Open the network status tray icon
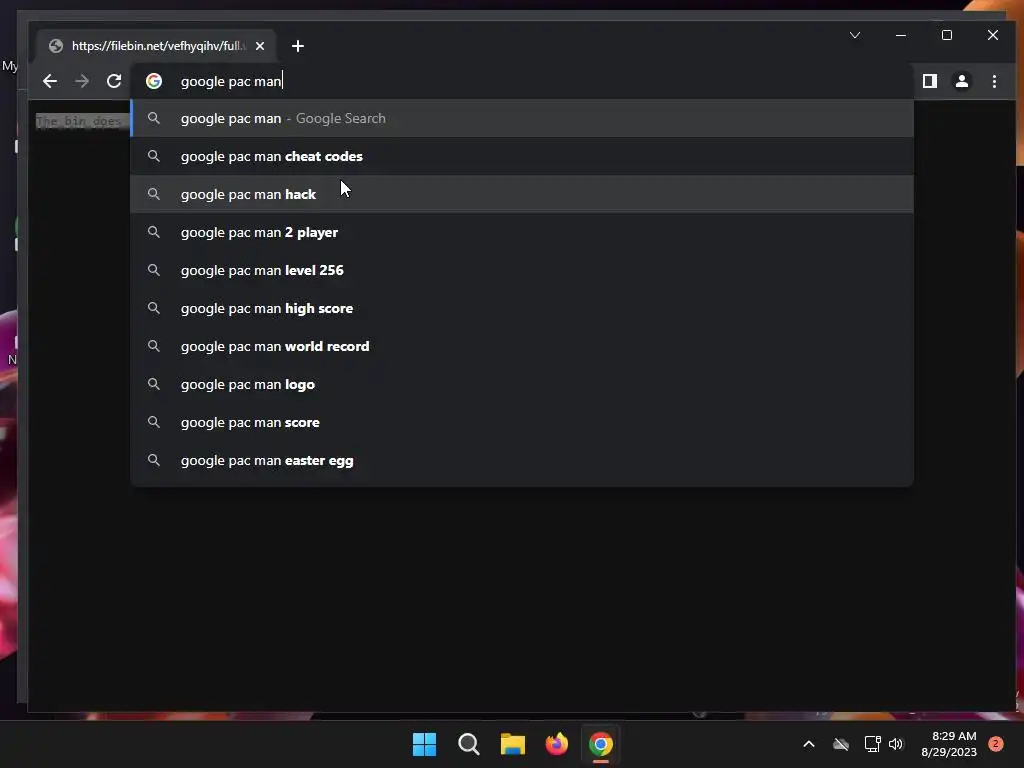 click(872, 744)
